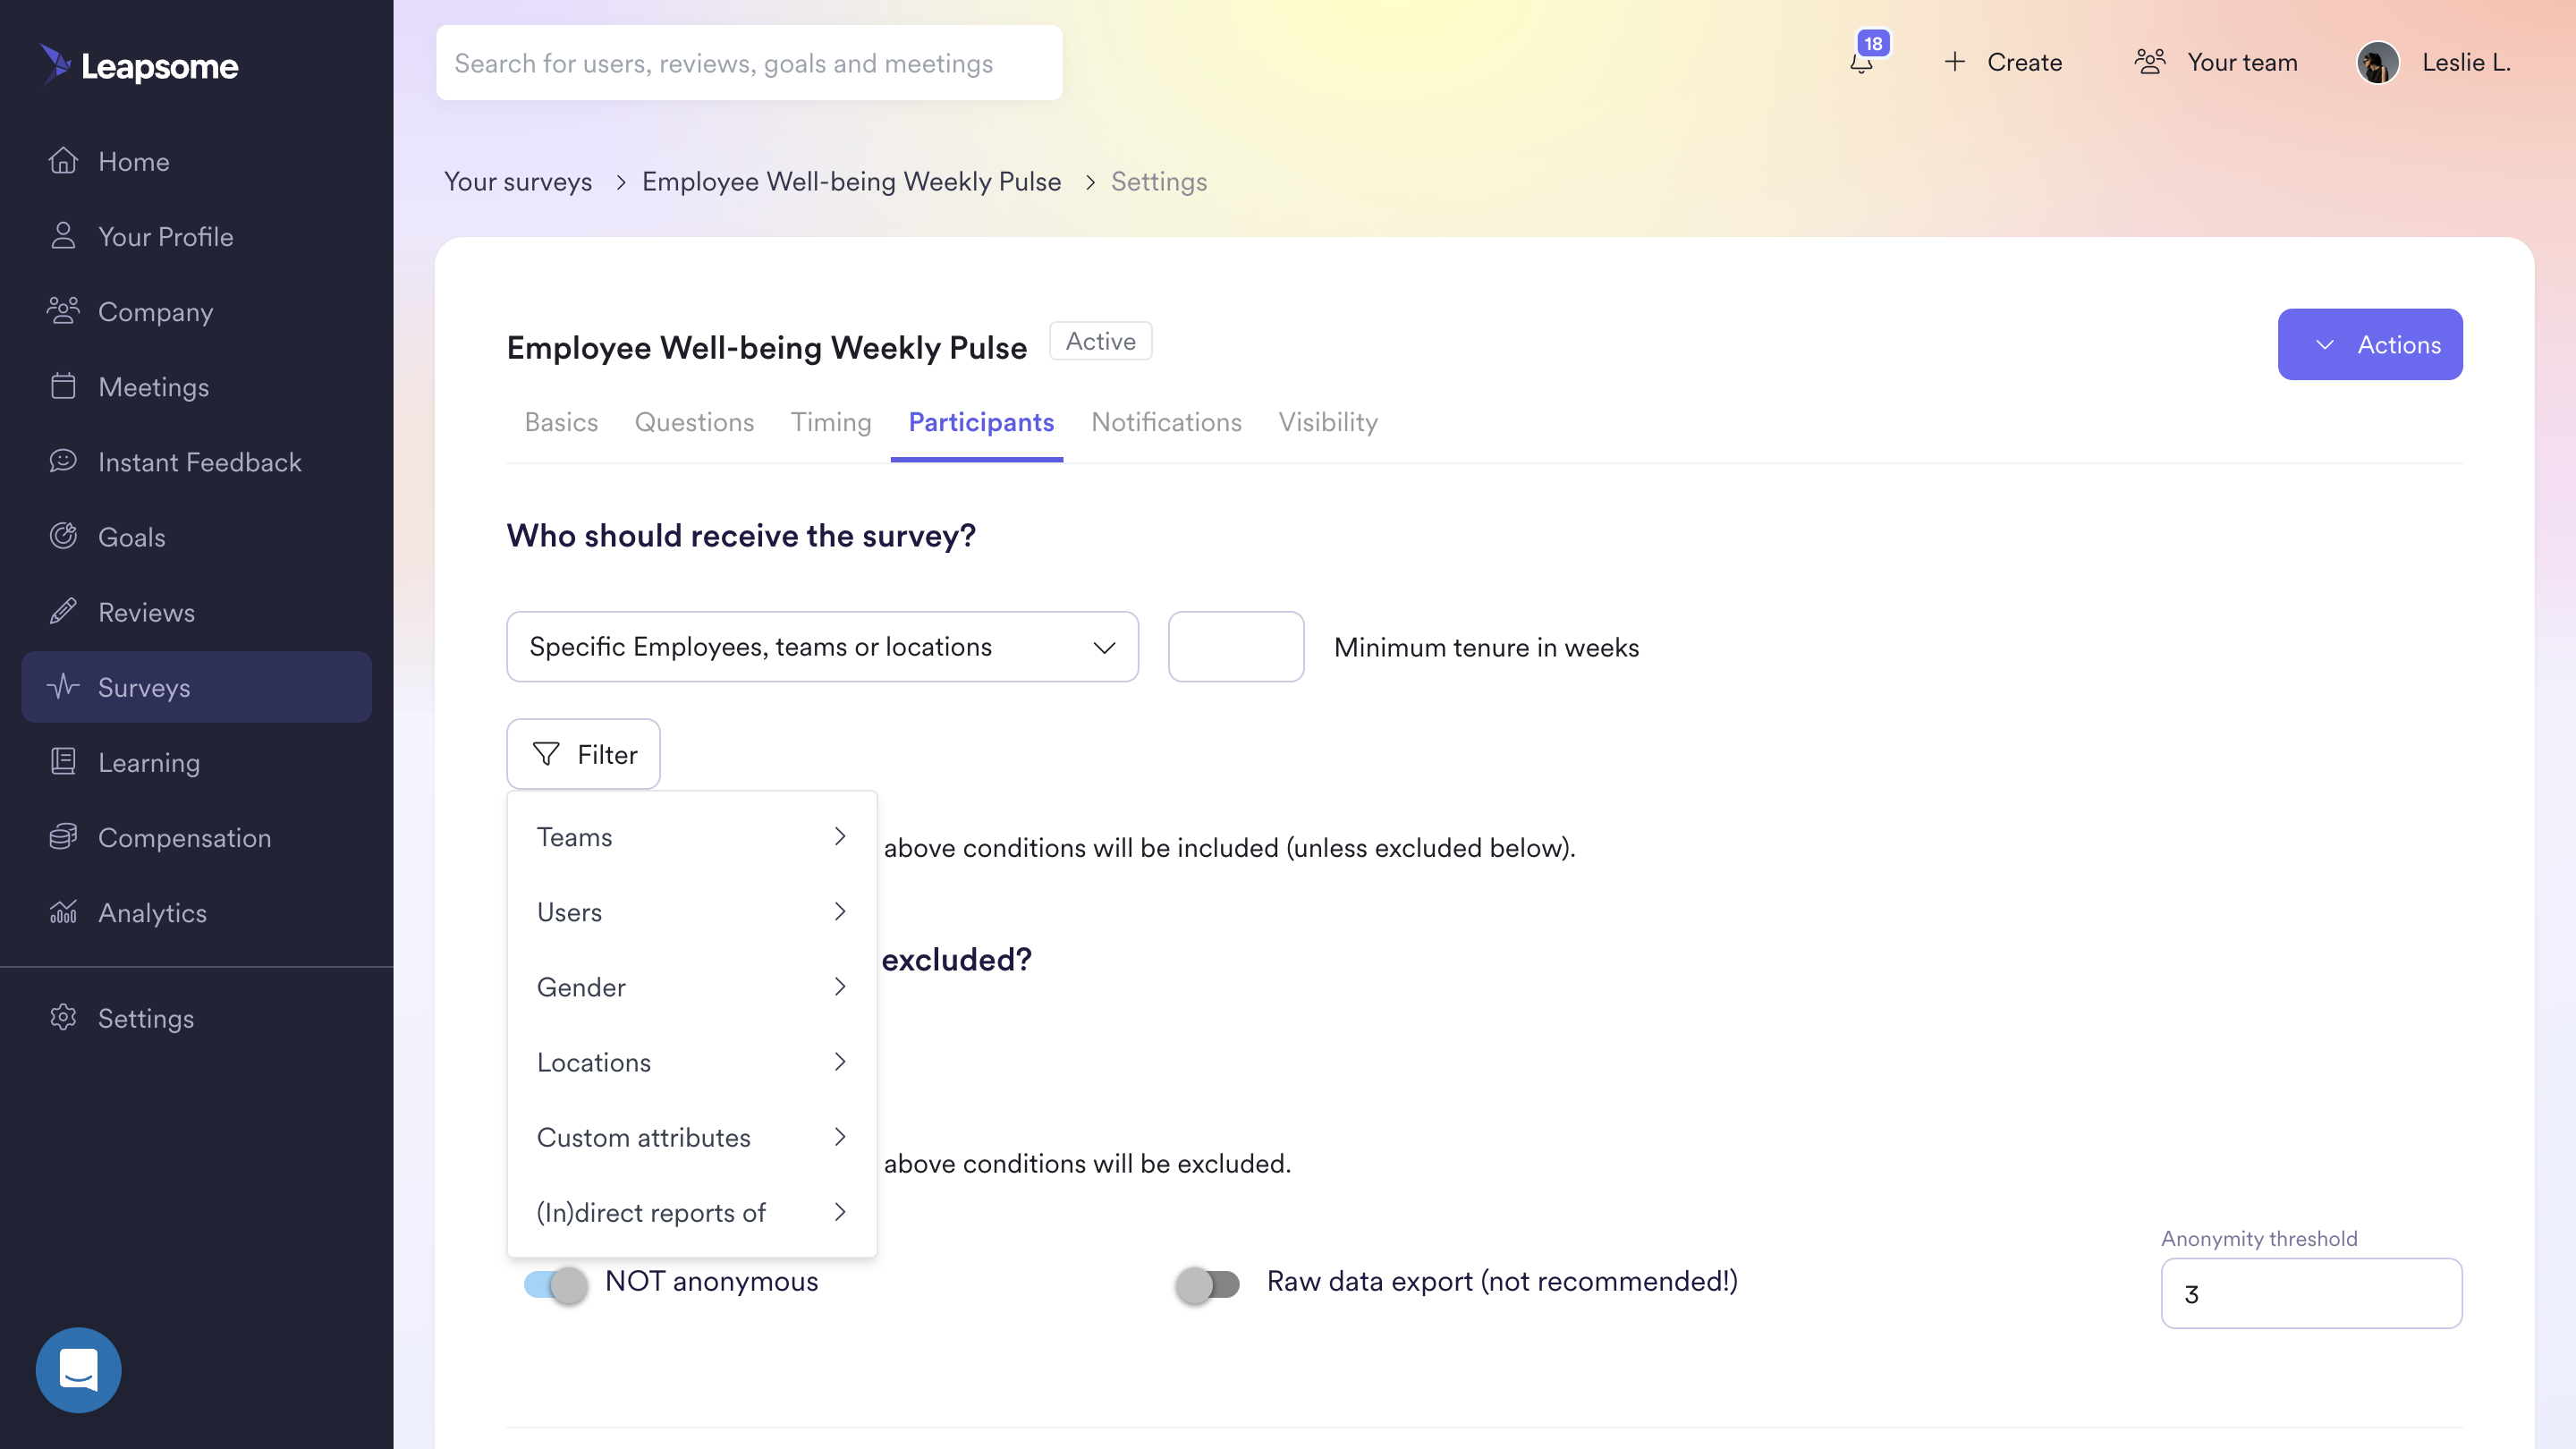Click the Anonymity threshold input field
Screen dimensions: 2576x1449
(2311, 1294)
